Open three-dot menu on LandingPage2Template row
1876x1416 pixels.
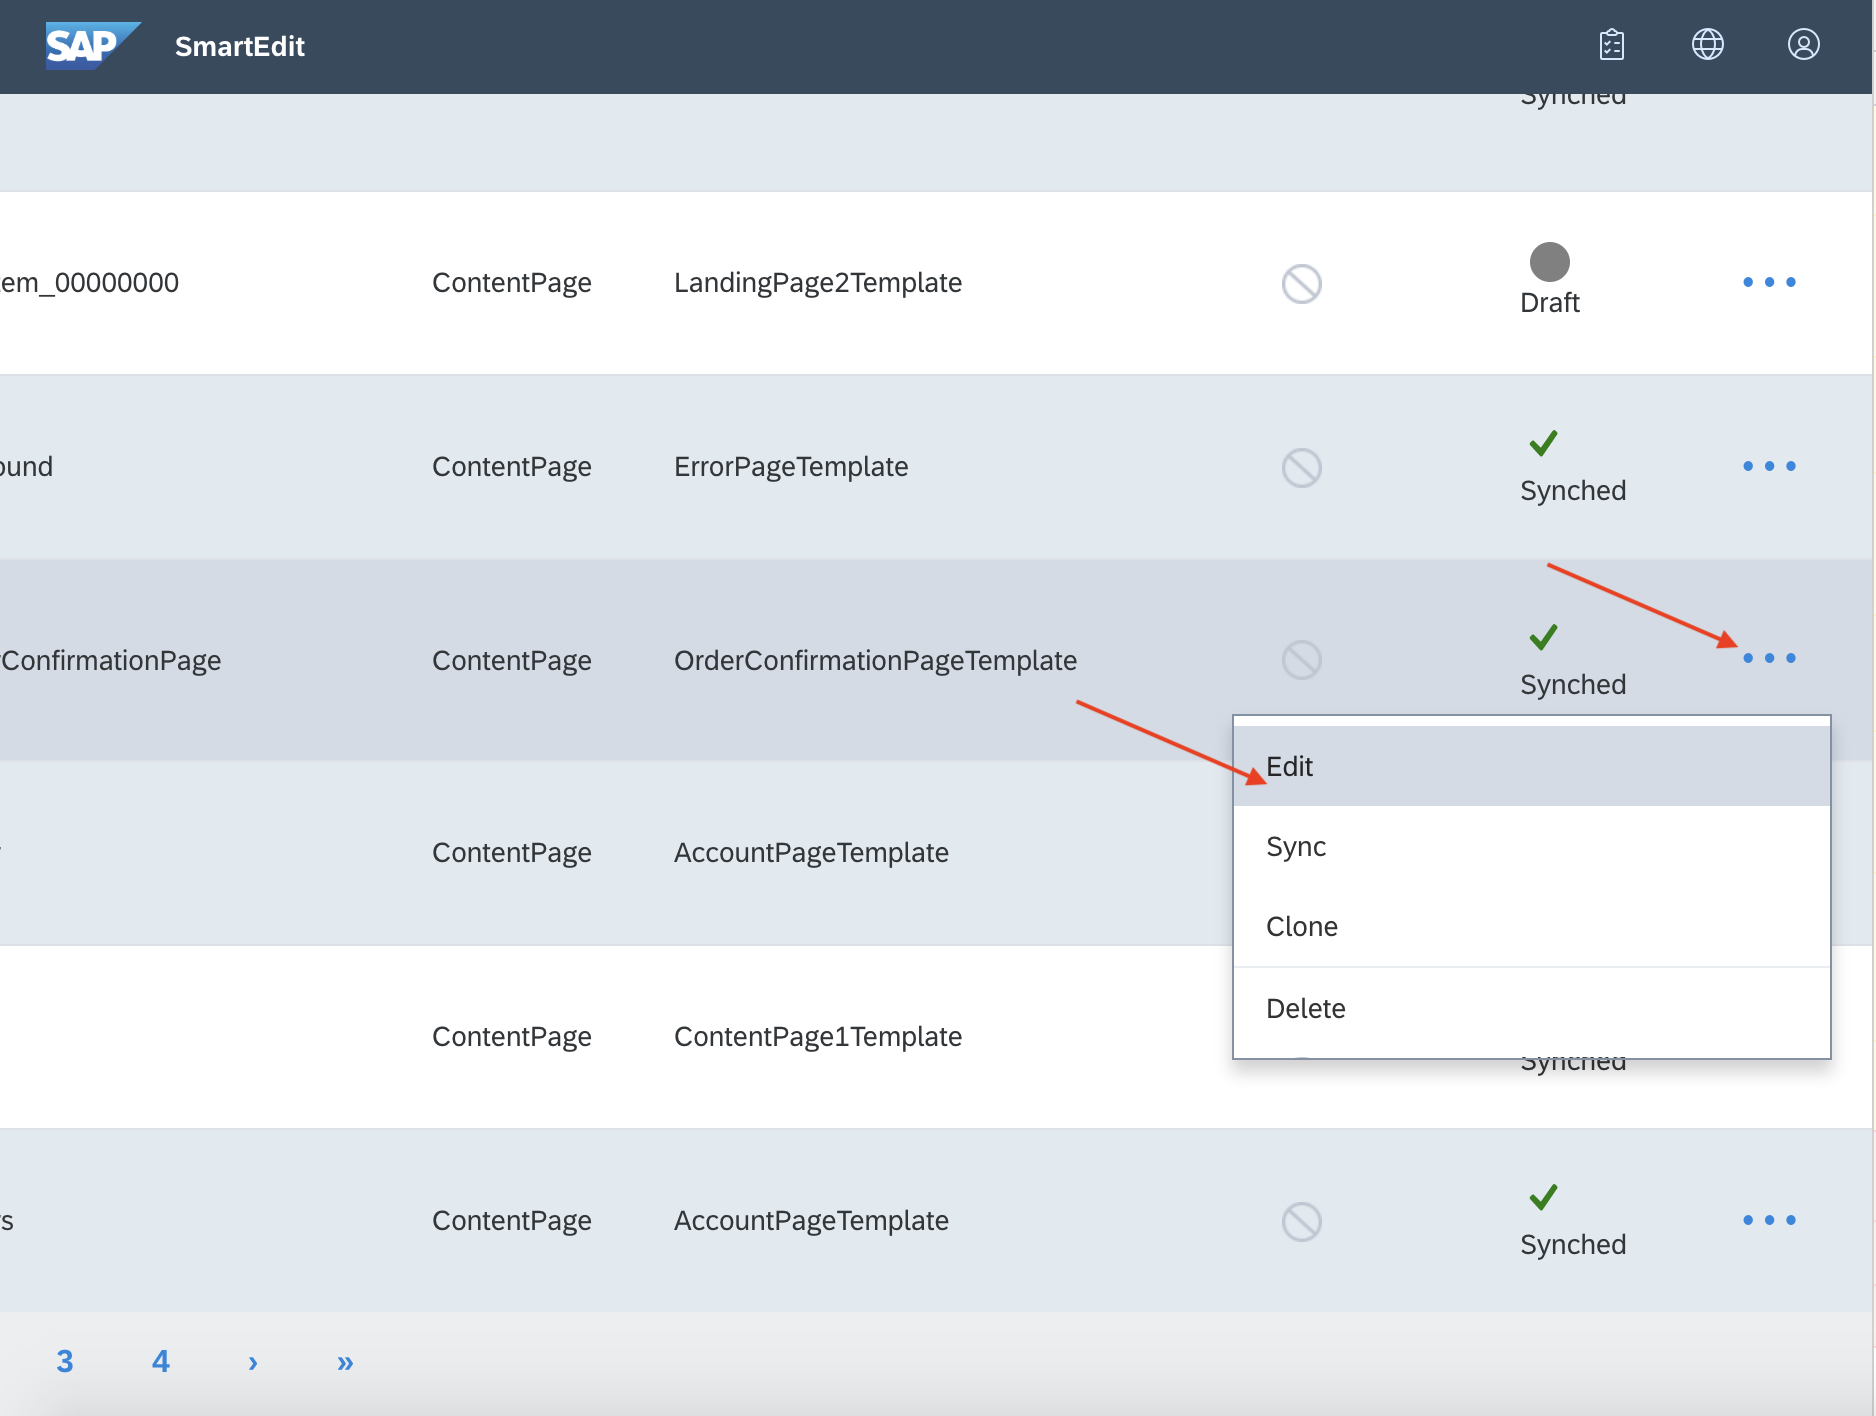coord(1768,282)
